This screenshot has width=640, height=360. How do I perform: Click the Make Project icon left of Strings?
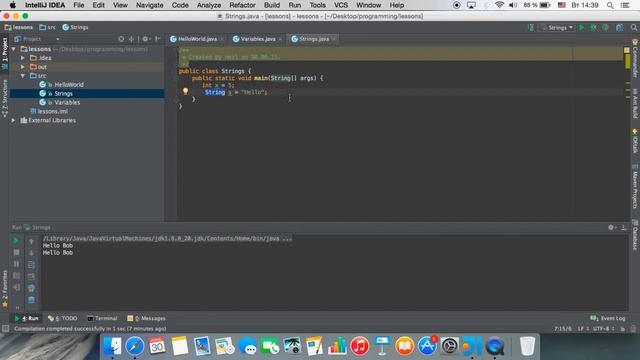(x=530, y=27)
